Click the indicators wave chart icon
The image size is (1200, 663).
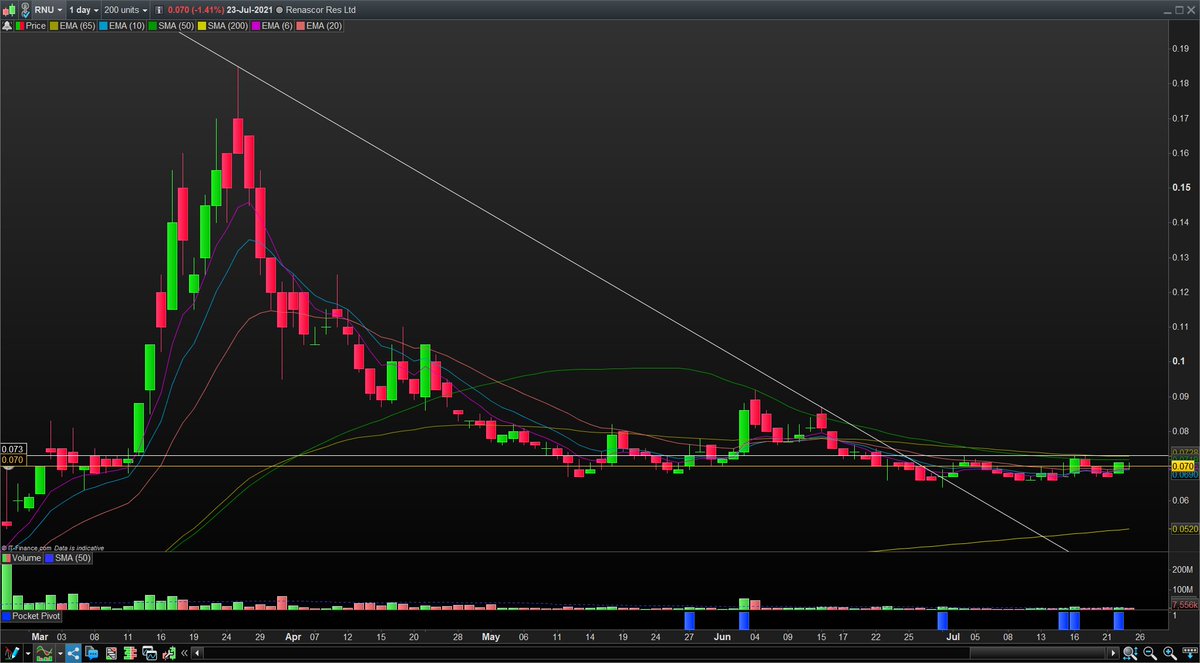44,652
